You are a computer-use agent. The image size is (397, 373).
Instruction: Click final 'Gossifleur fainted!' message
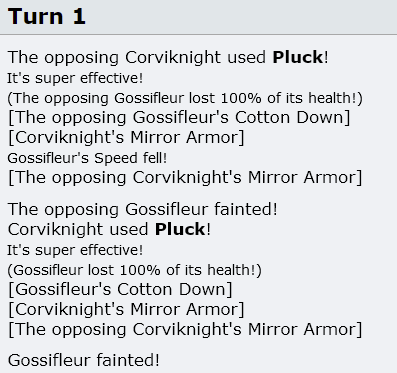tap(84, 360)
